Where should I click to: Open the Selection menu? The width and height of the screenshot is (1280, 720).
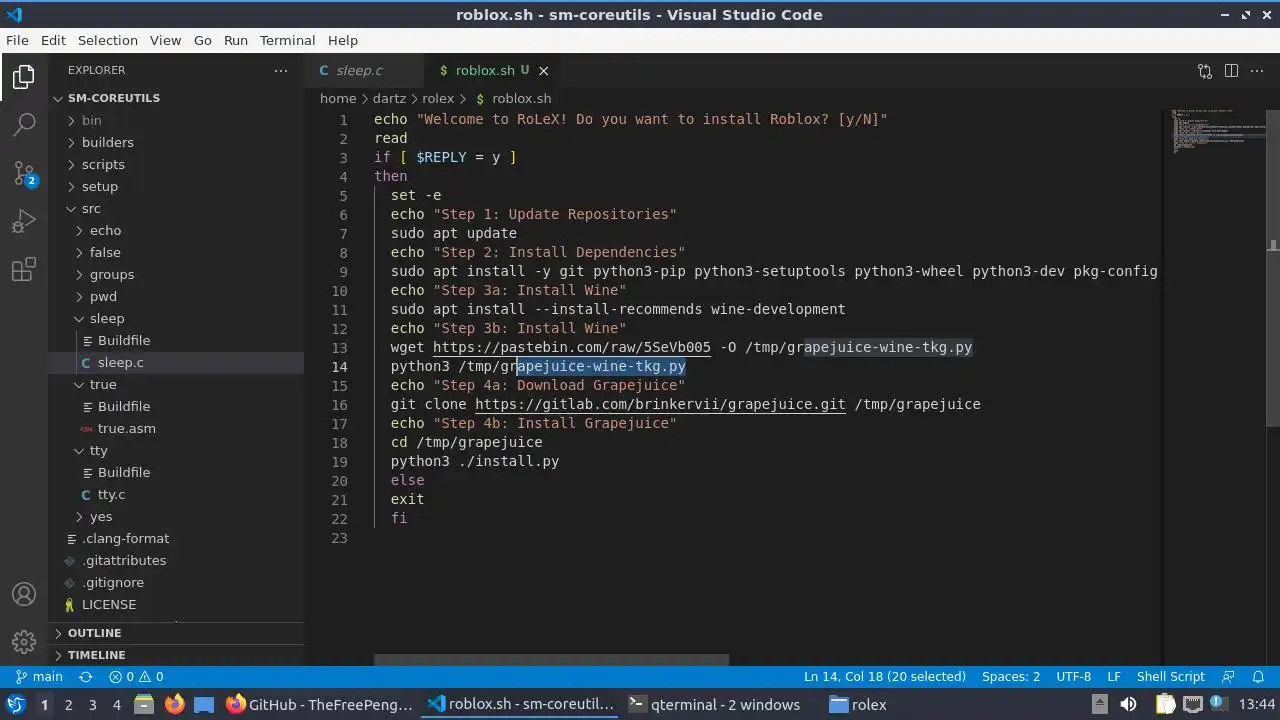(x=108, y=40)
